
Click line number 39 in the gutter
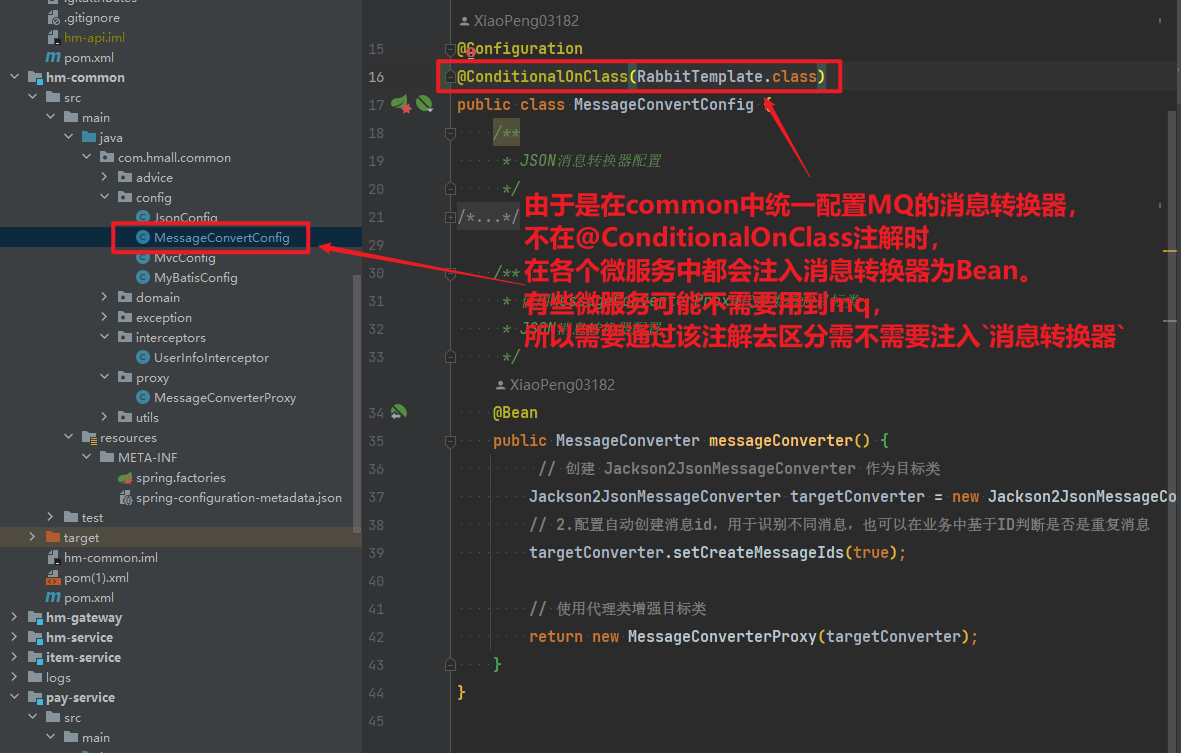coord(375,552)
